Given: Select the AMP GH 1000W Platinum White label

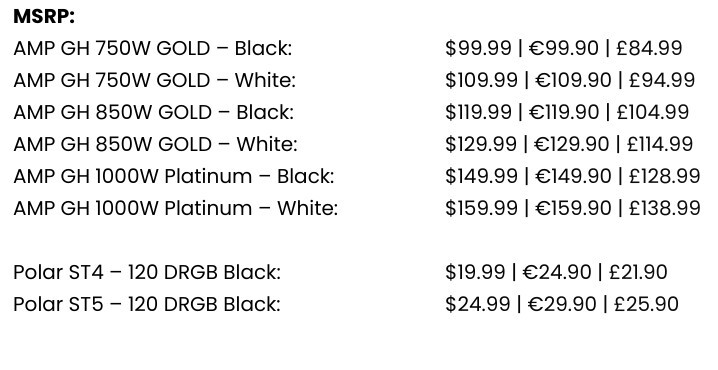Looking at the screenshot, I should (x=175, y=208).
